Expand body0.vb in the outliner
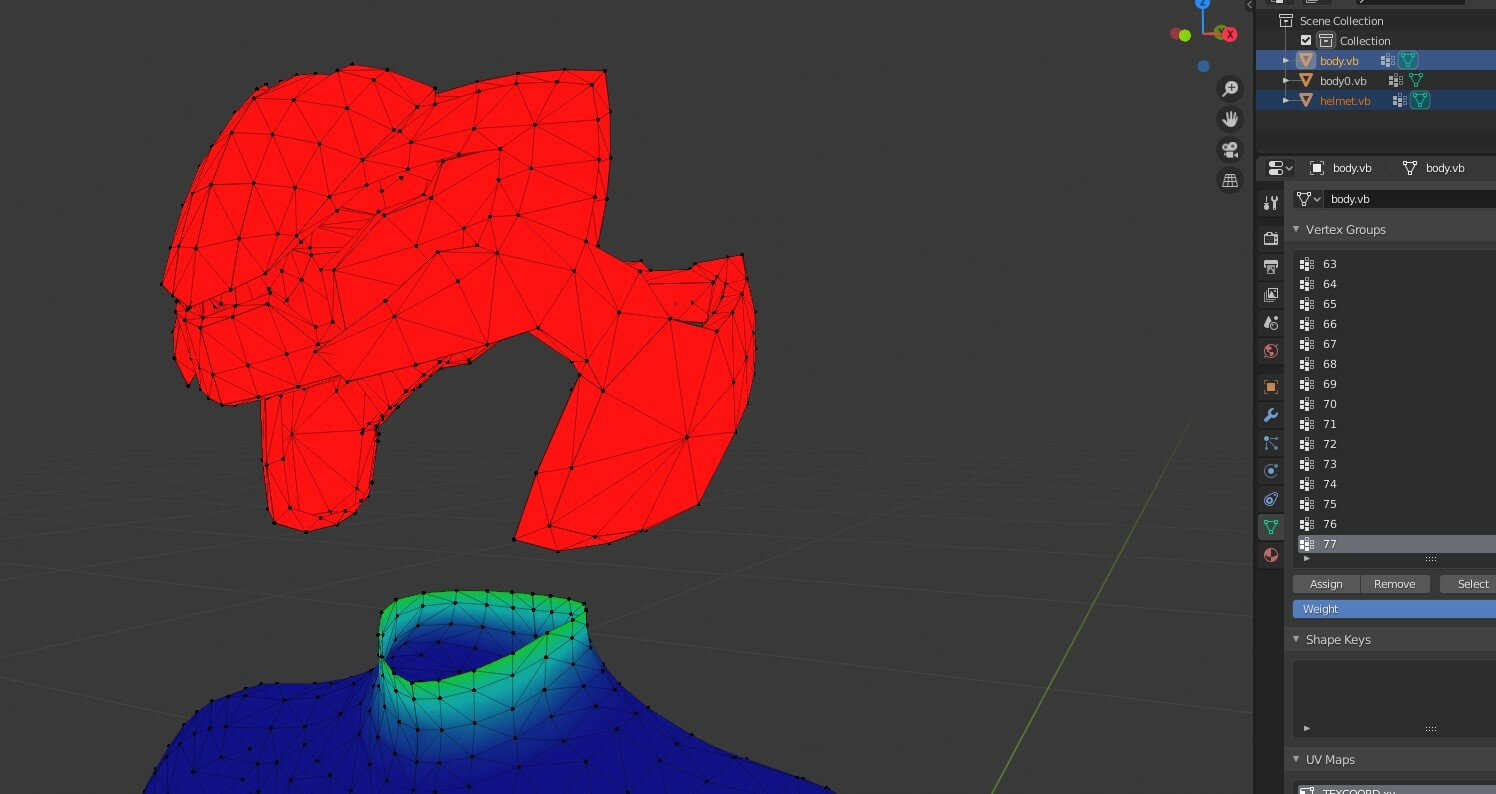The height and width of the screenshot is (794, 1496). point(1287,81)
